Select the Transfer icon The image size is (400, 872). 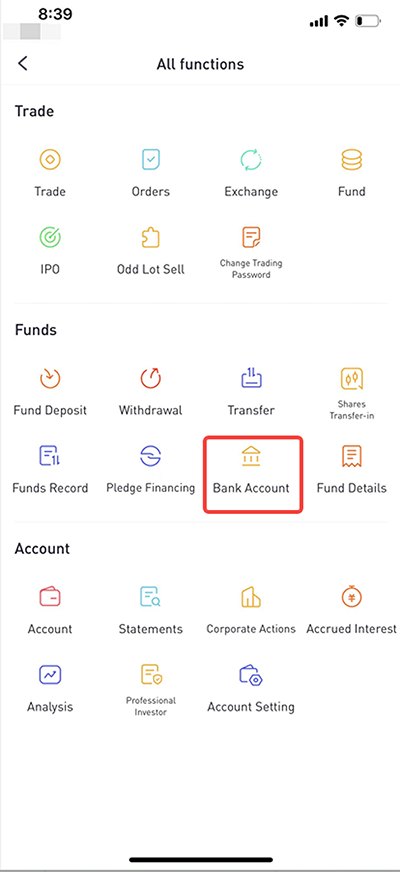pos(251,379)
